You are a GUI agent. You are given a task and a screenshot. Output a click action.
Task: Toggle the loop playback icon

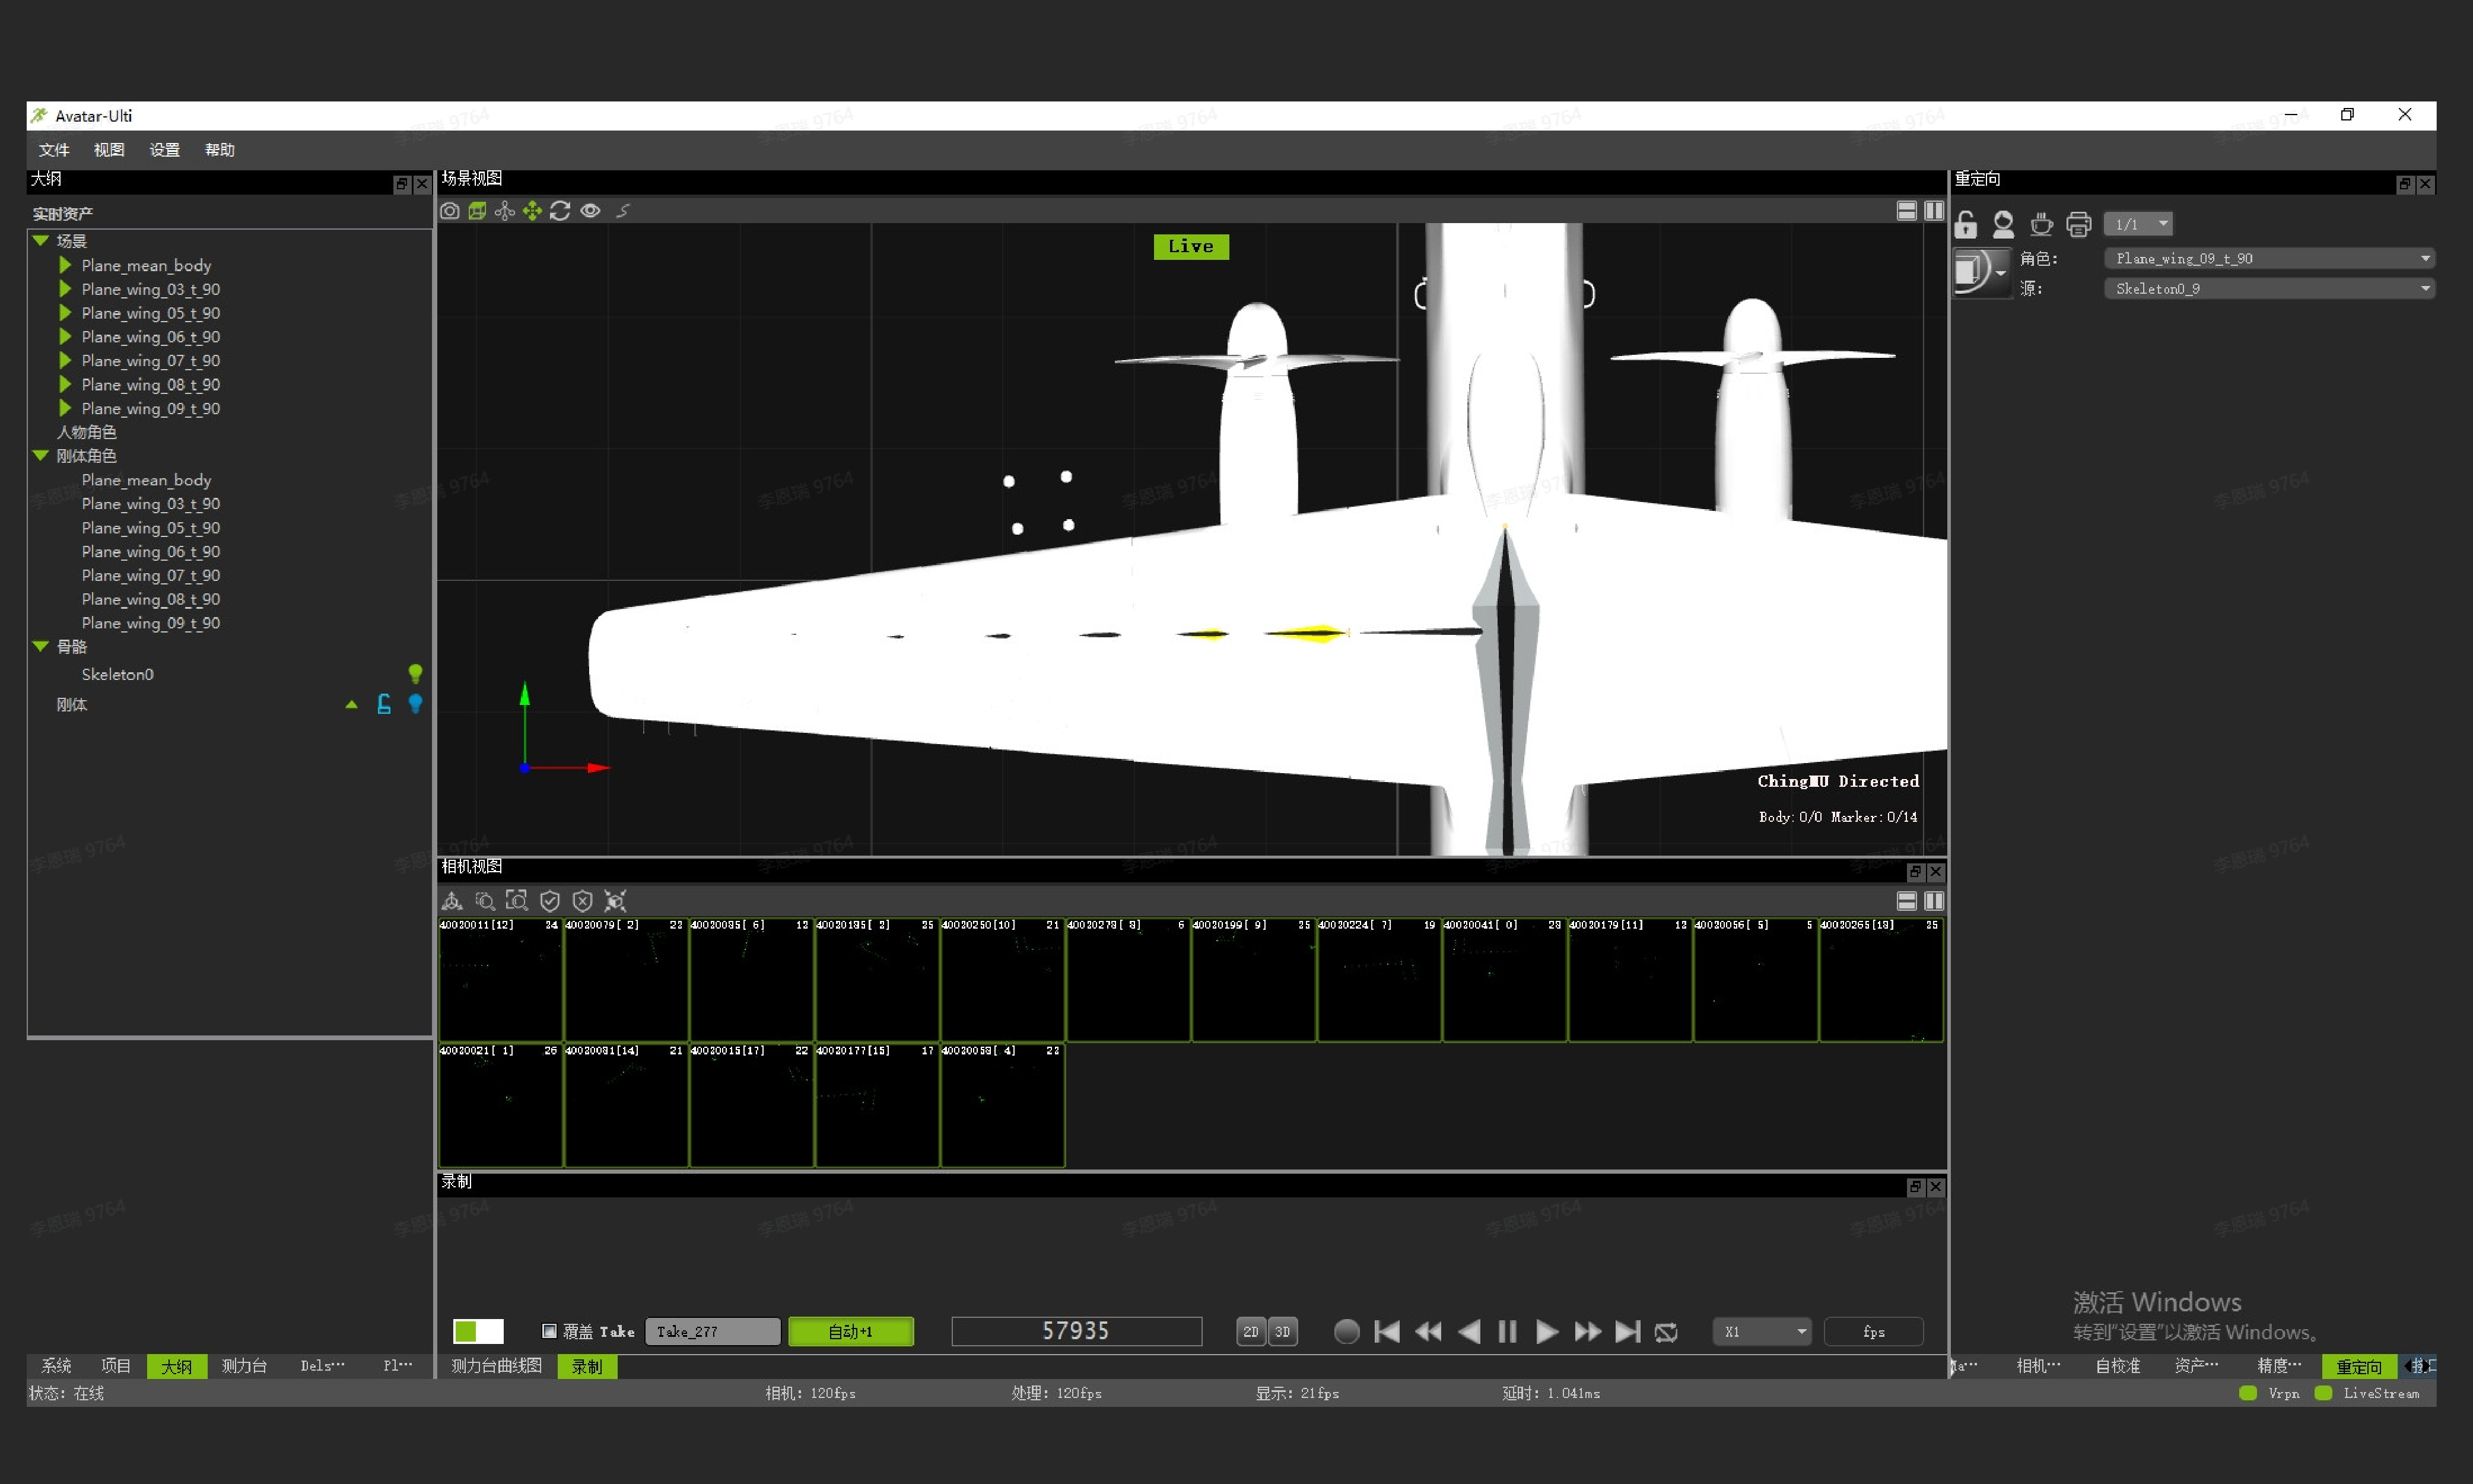pyautogui.click(x=1666, y=1331)
